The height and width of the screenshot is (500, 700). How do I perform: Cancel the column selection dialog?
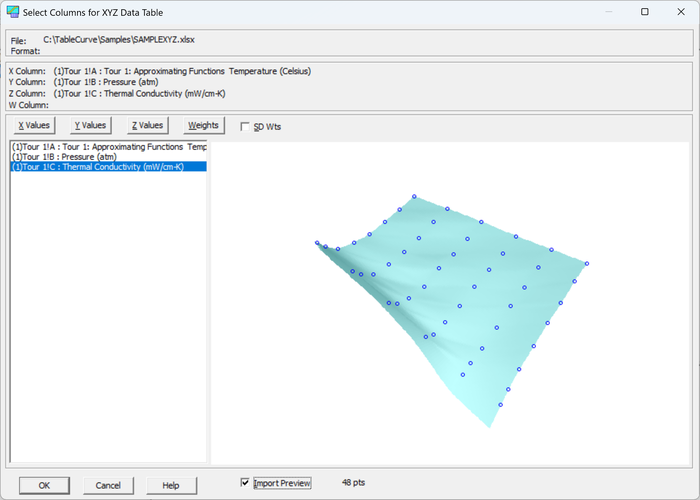point(108,485)
